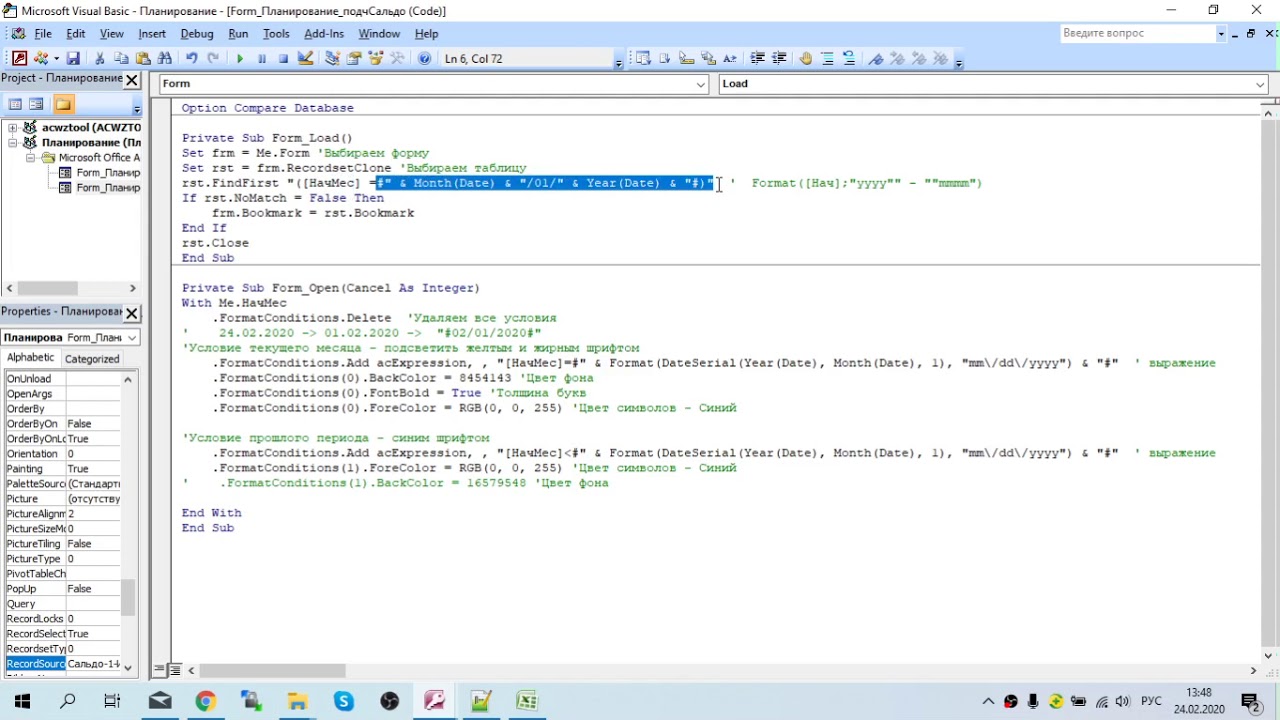Select the RecordSource property row

[63, 664]
